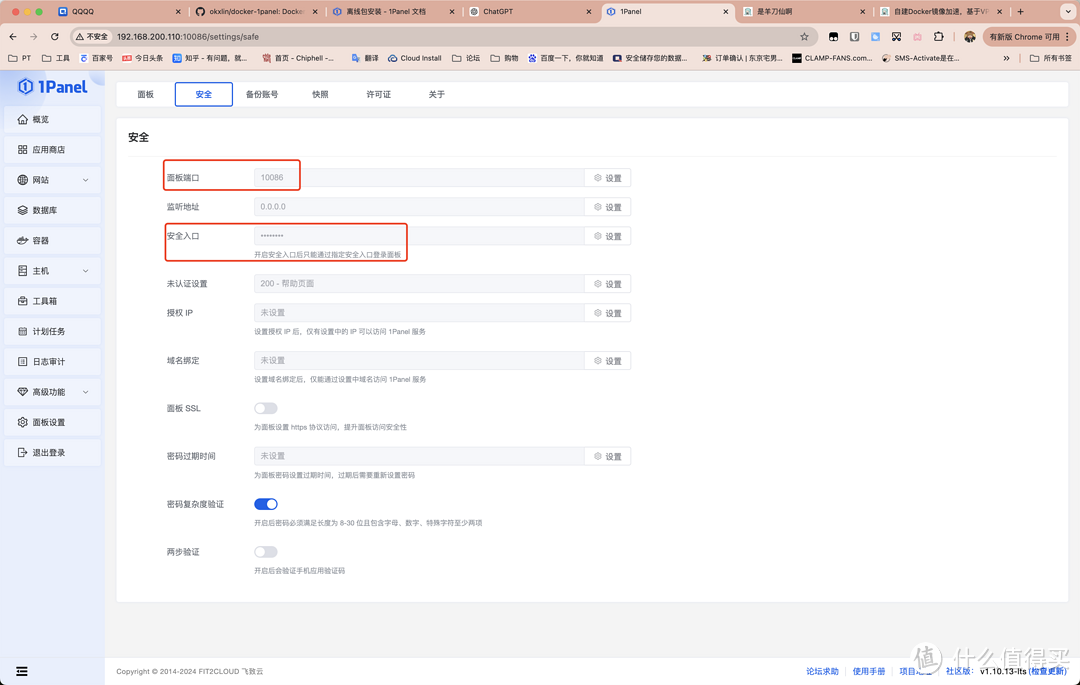
Task: Expand the 网站 sidebar submenu
Action: [x=85, y=180]
